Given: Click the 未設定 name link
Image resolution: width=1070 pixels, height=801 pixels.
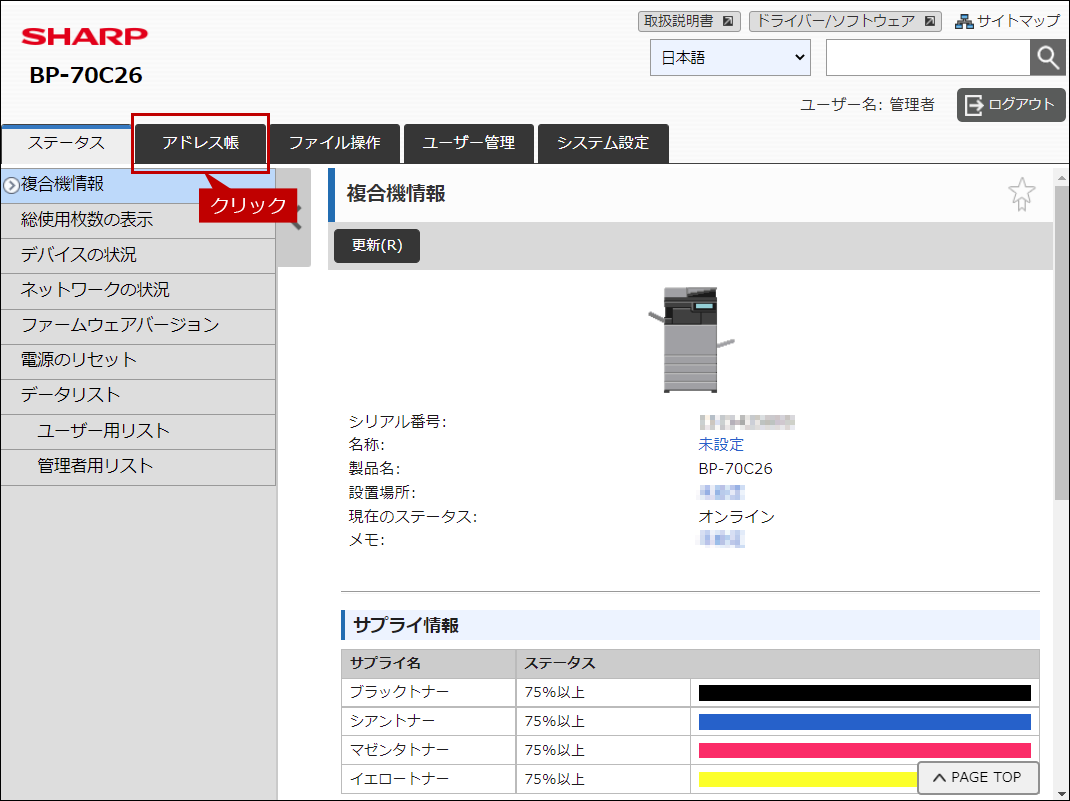Looking at the screenshot, I should [x=721, y=445].
